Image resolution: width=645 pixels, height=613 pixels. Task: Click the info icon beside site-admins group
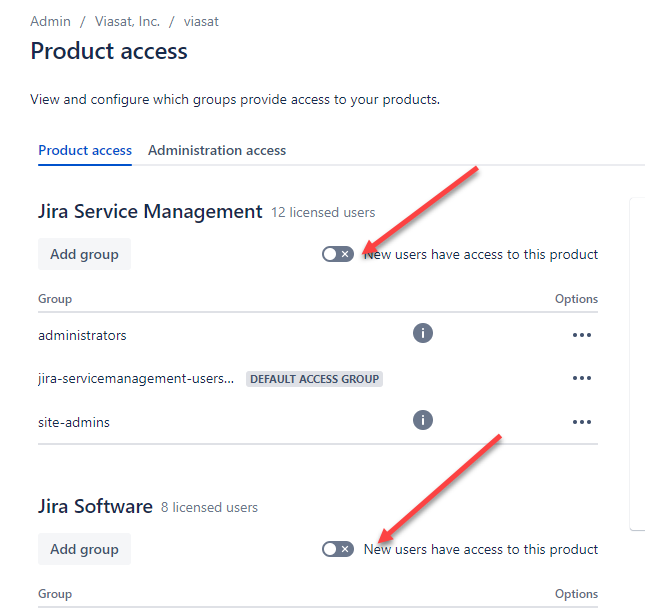pos(423,421)
